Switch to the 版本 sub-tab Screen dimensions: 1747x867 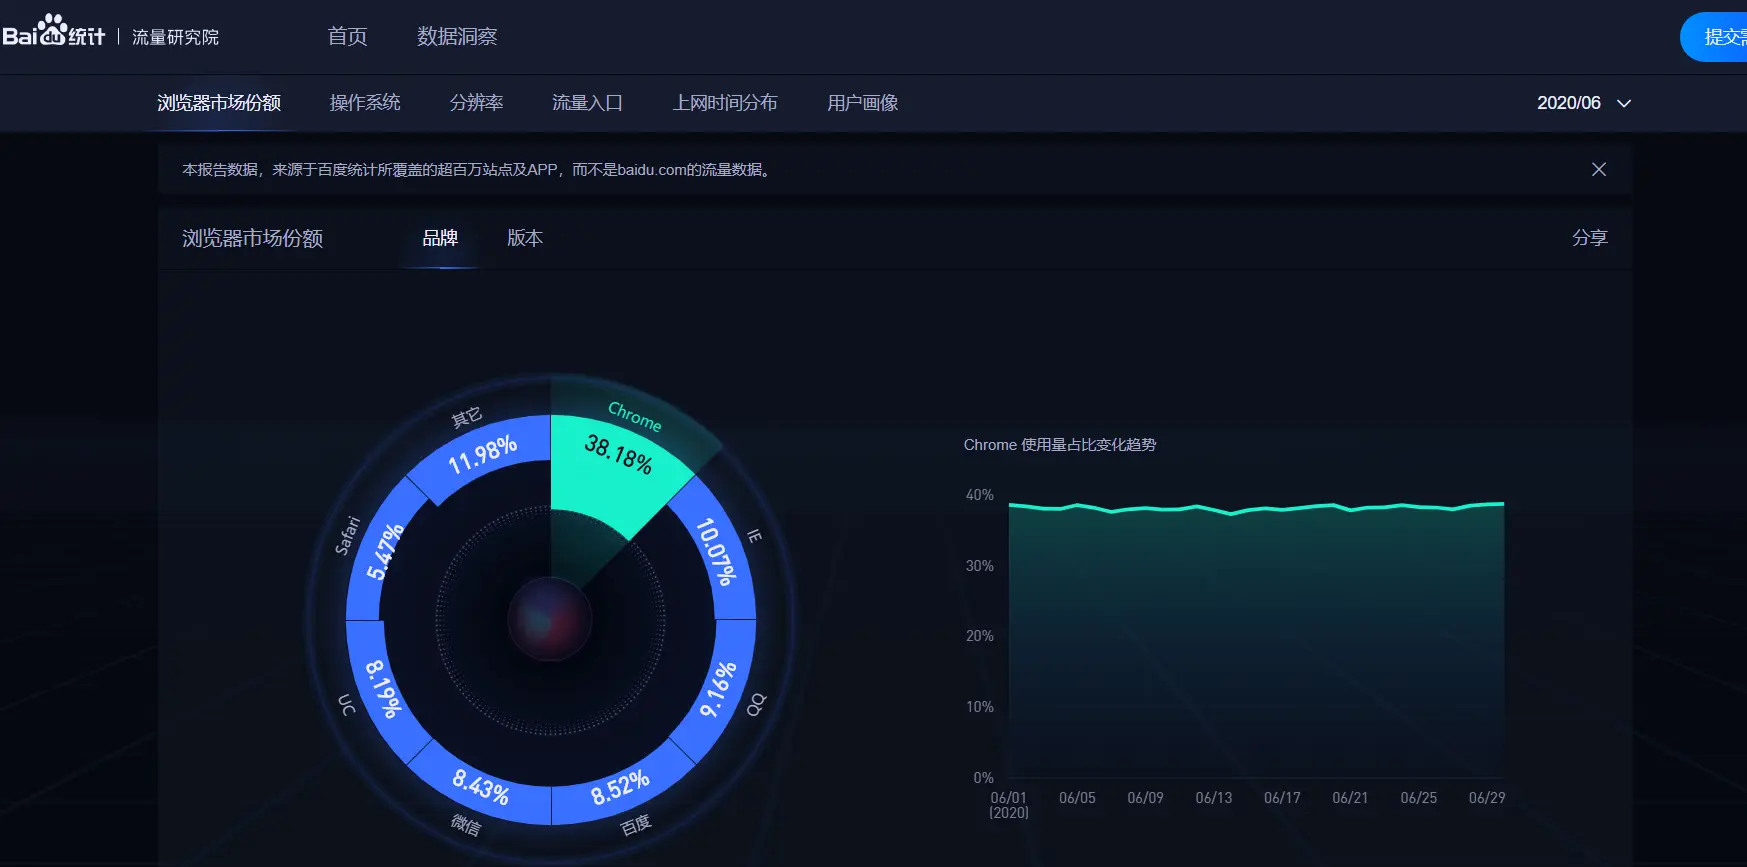[x=525, y=238]
